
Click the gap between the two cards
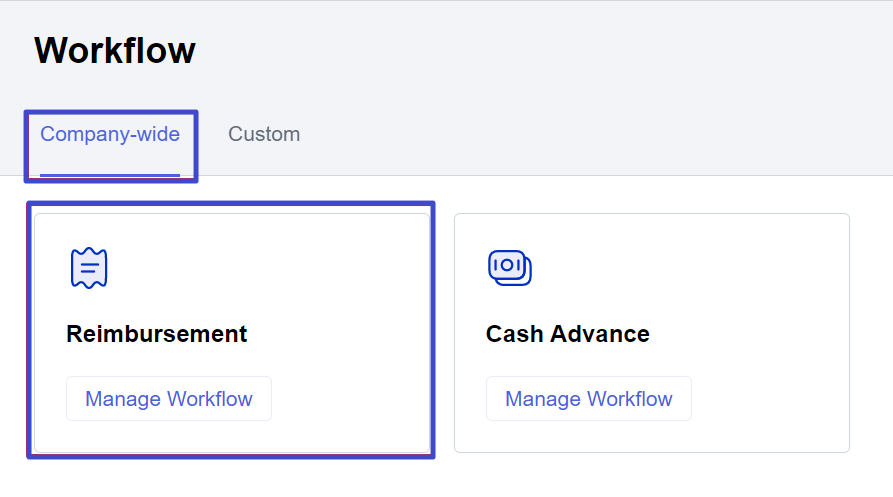pyautogui.click(x=444, y=330)
